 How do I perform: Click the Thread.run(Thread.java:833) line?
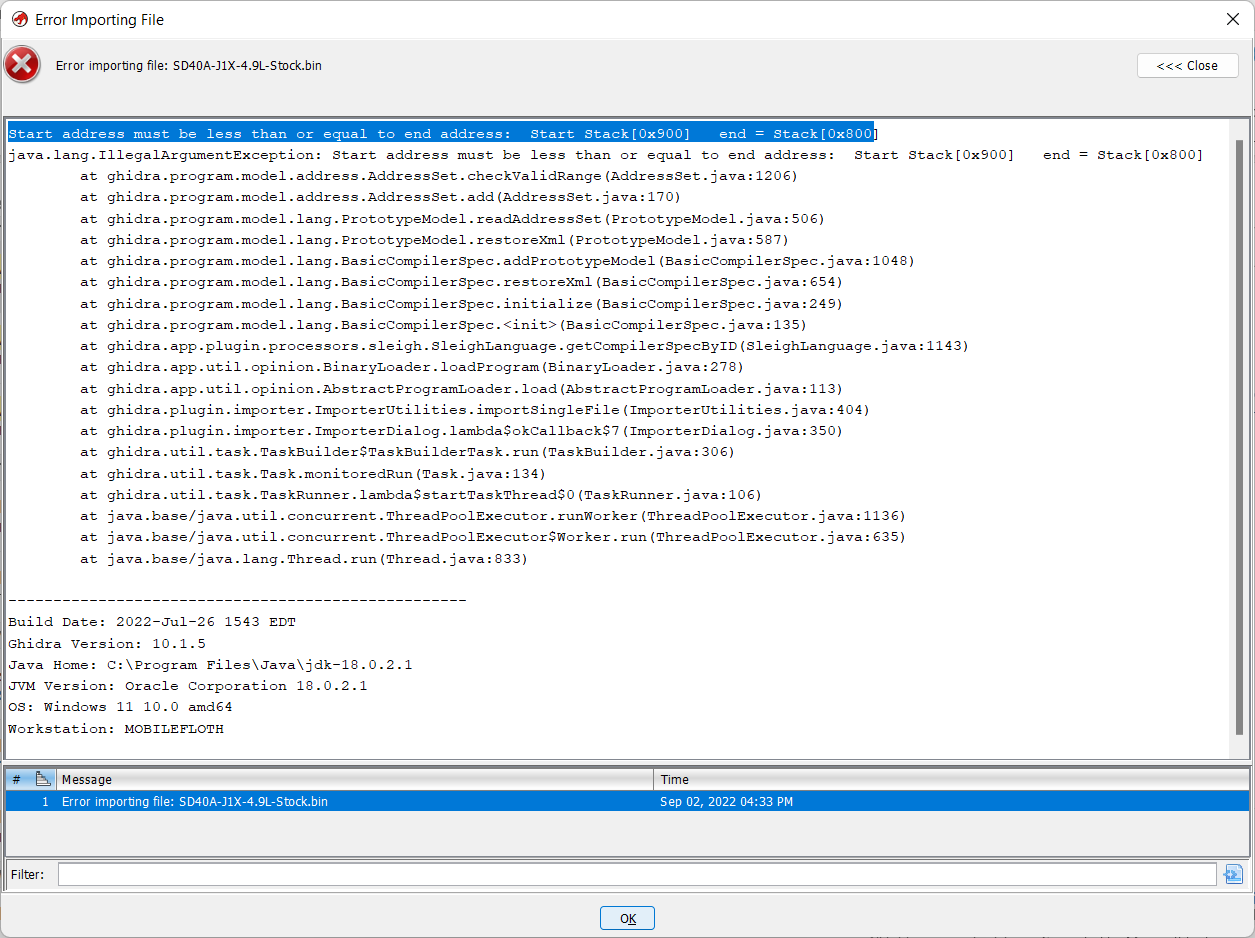(304, 558)
